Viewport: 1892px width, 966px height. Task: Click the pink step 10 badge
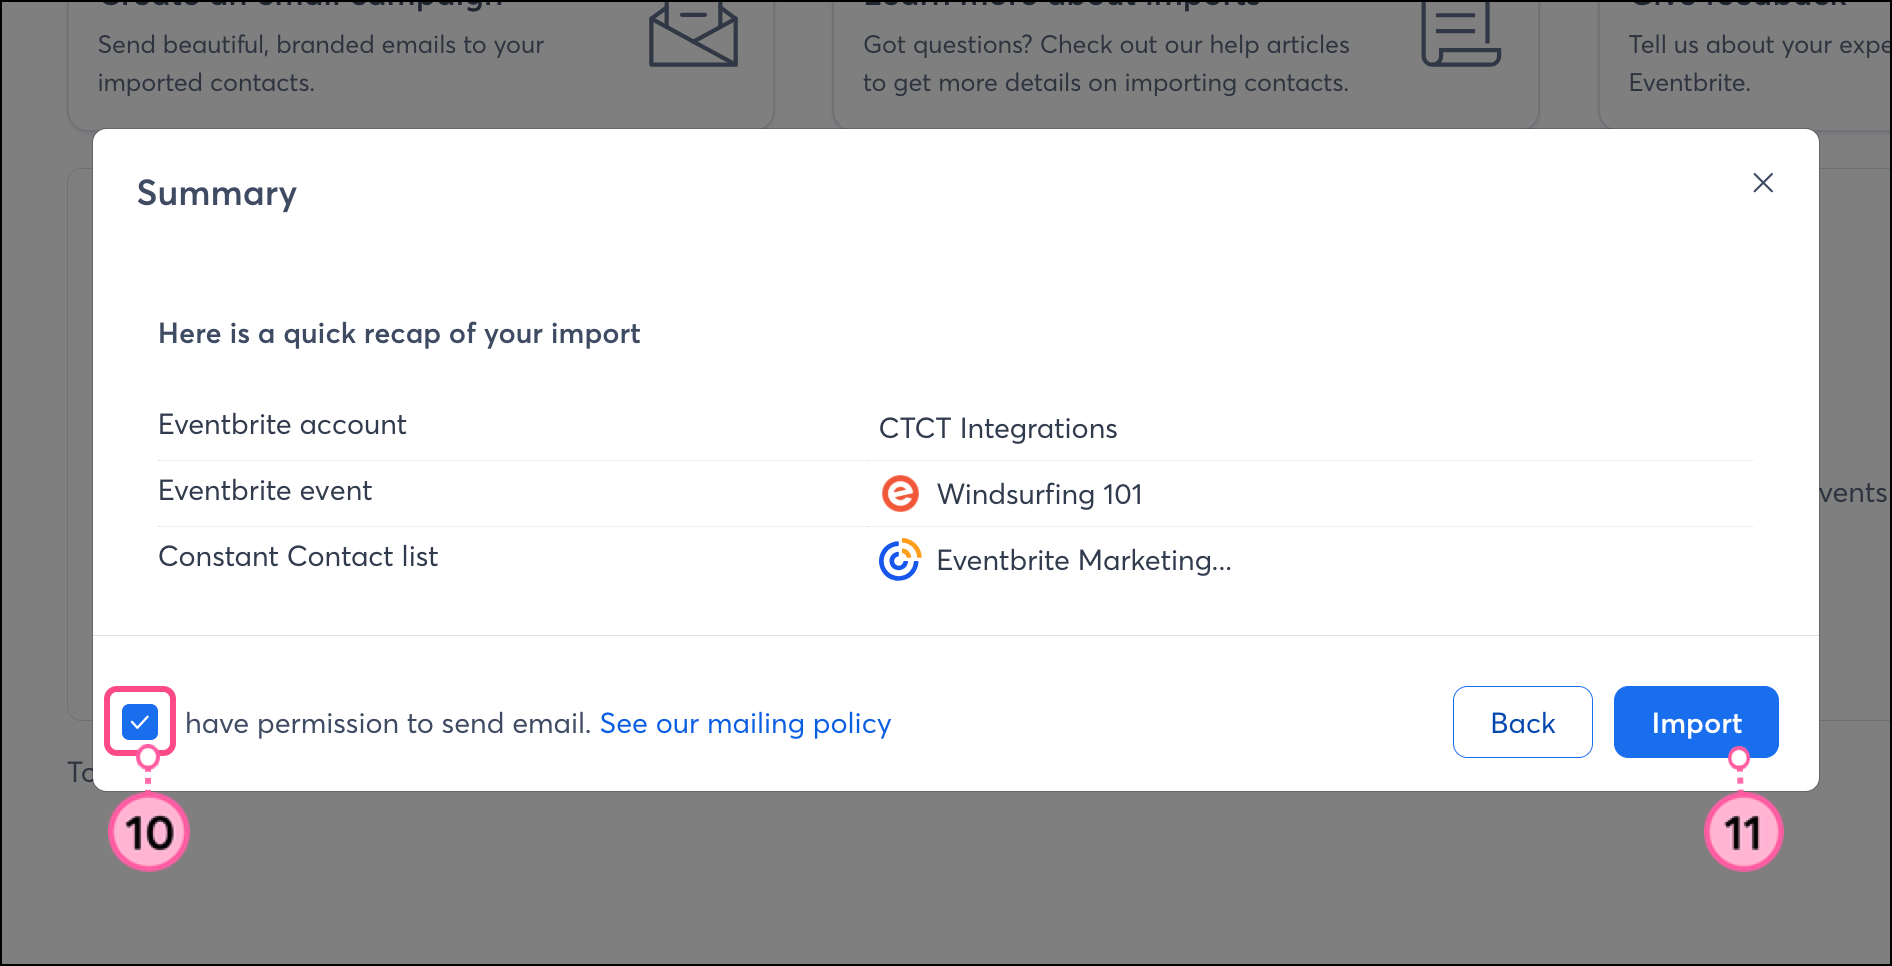point(149,832)
